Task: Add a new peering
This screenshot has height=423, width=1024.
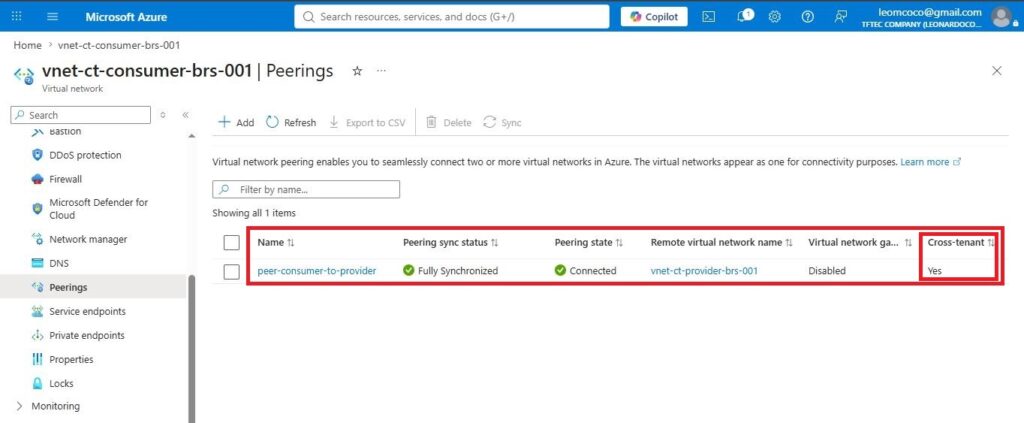Action: (x=236, y=122)
